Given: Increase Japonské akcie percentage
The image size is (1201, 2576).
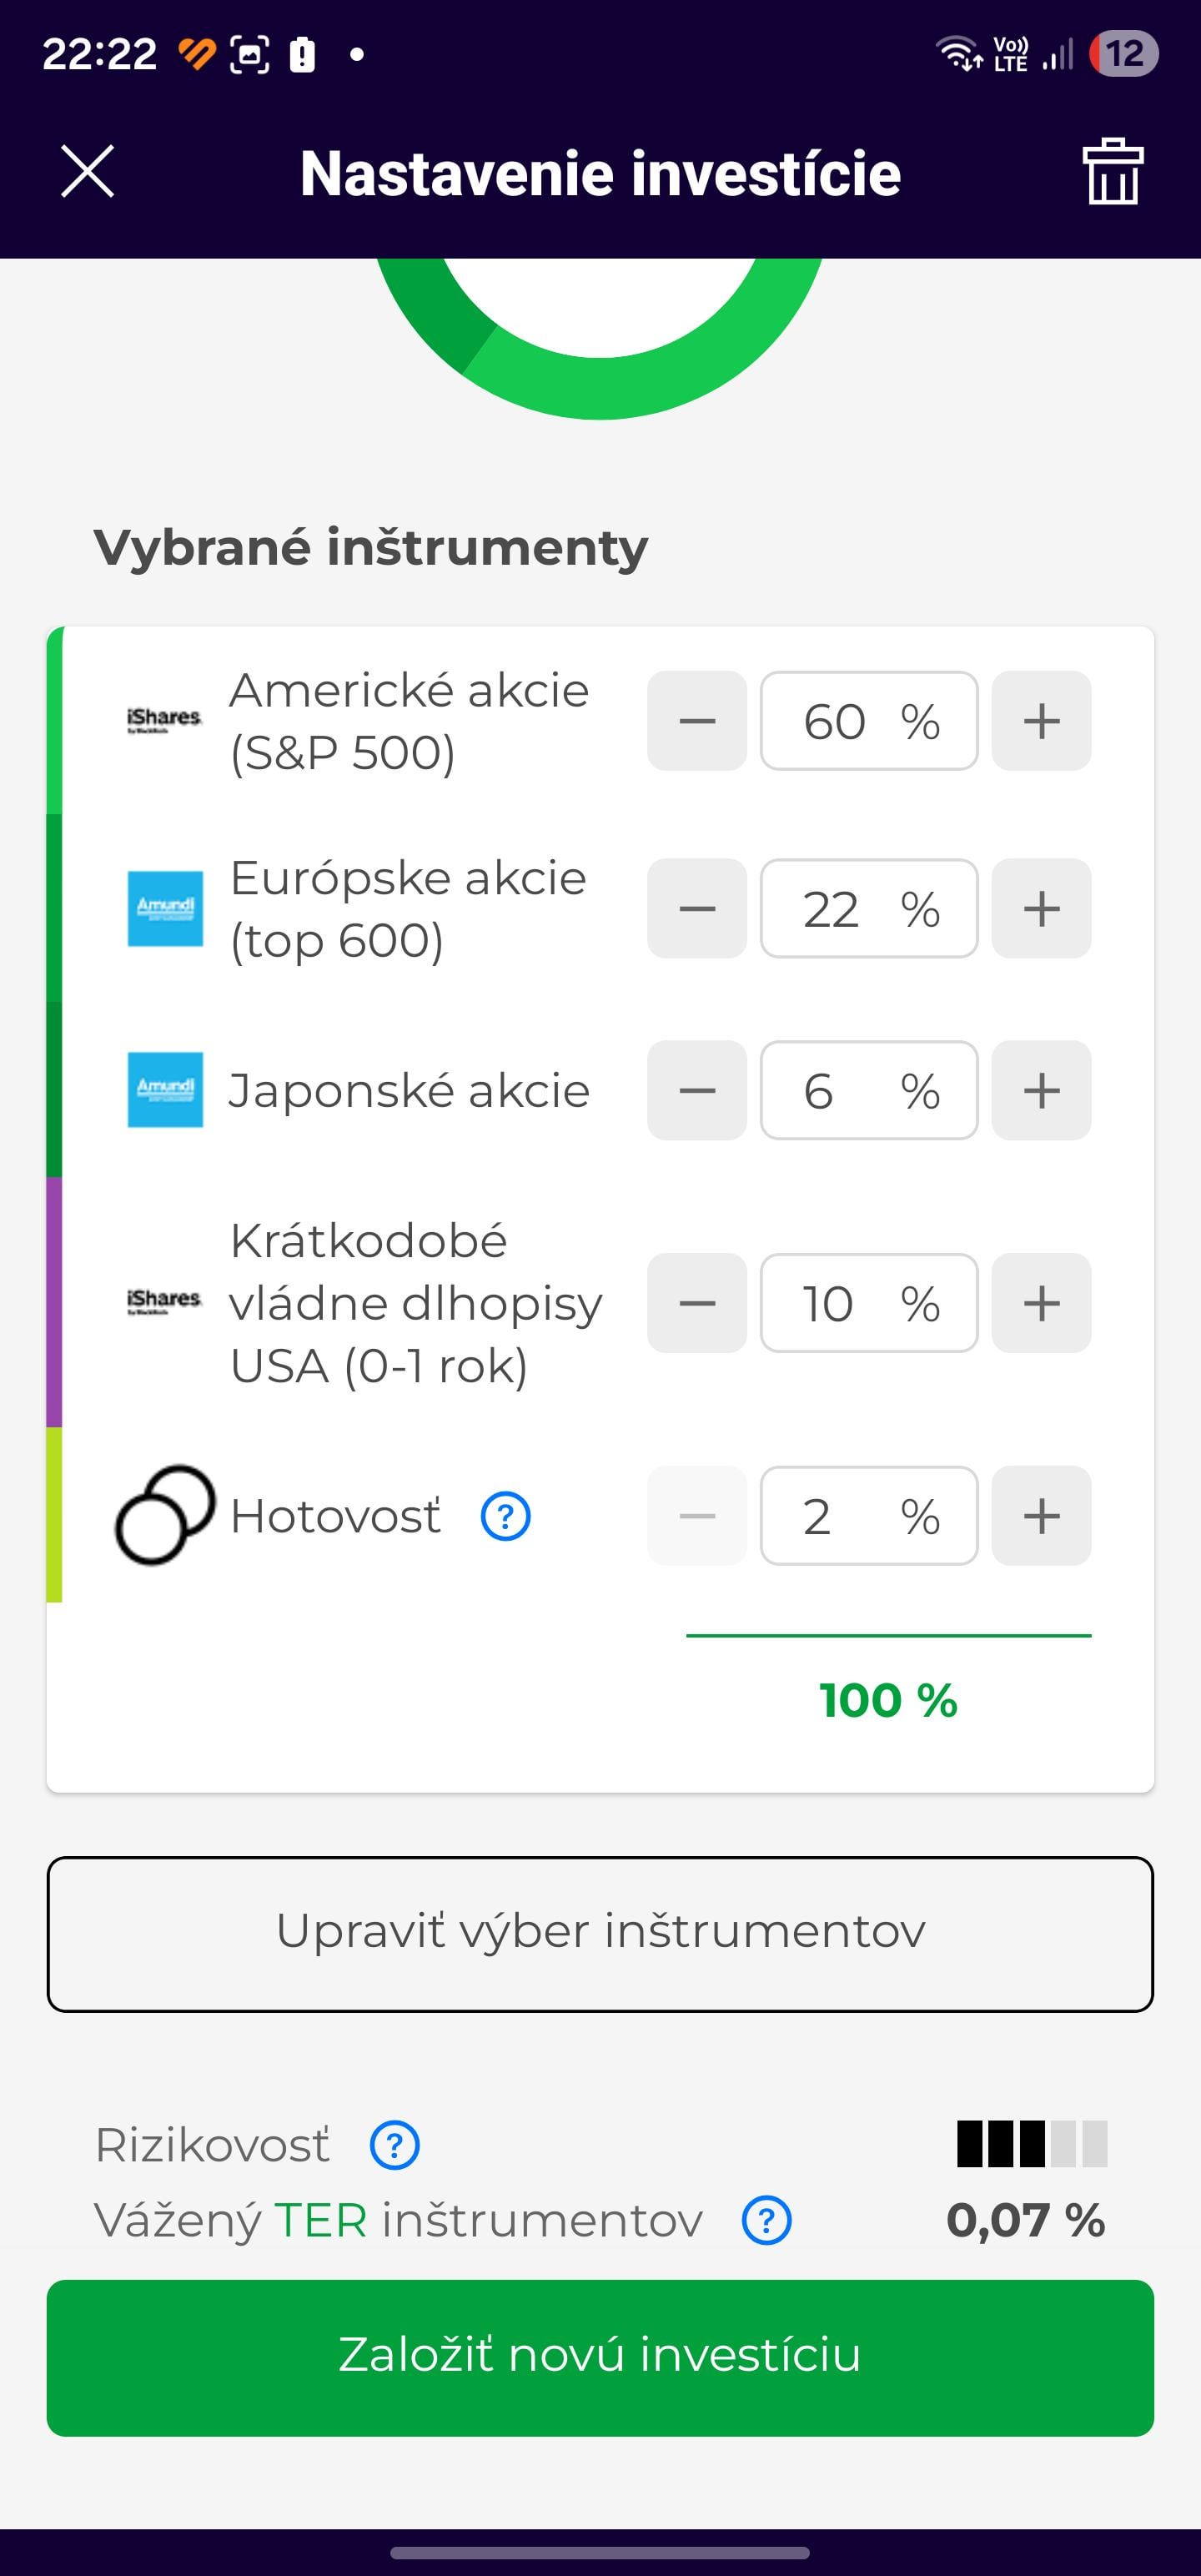Looking at the screenshot, I should pos(1041,1090).
